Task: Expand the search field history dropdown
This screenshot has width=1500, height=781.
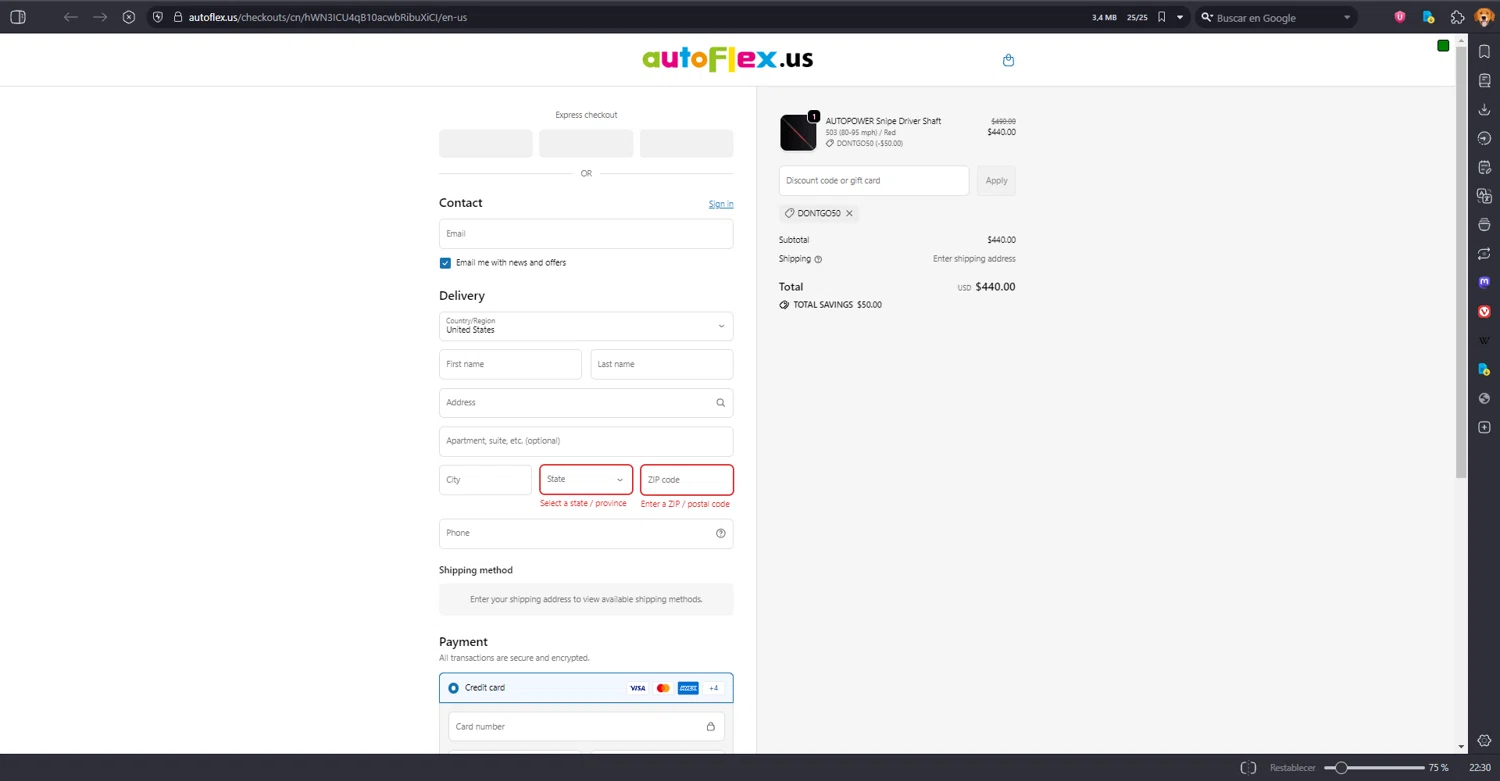Action: coord(1347,17)
